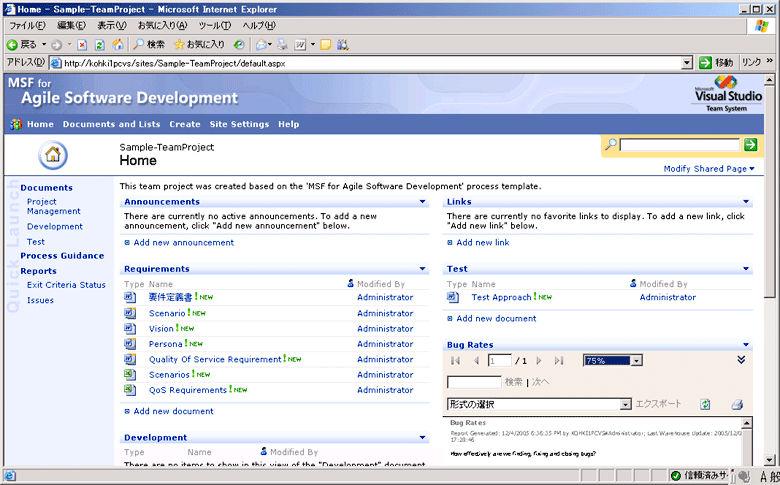Viewport: 780px width, 485px height.
Task: Click the QoS Requirements Excel file icon
Action: [x=130, y=389]
